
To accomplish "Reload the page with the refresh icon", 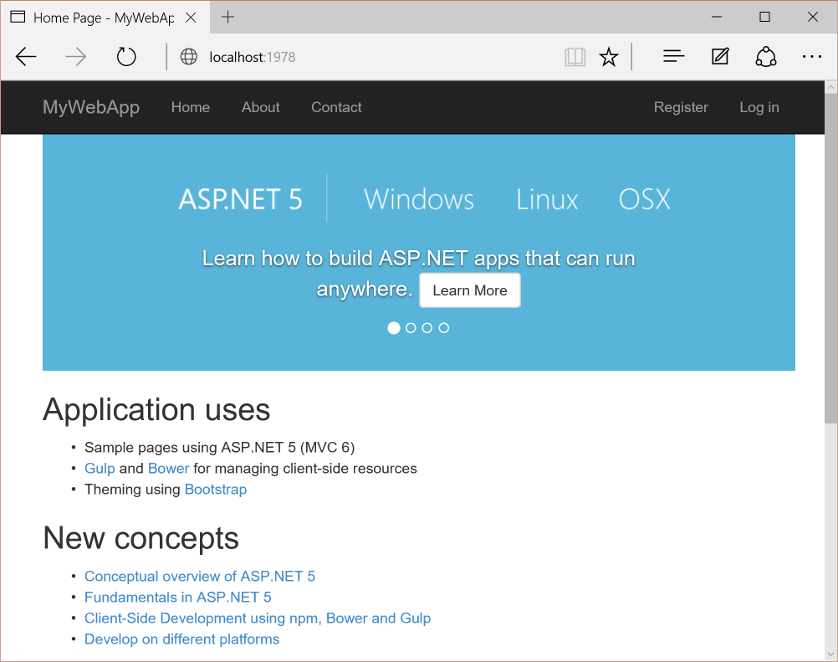I will [126, 57].
